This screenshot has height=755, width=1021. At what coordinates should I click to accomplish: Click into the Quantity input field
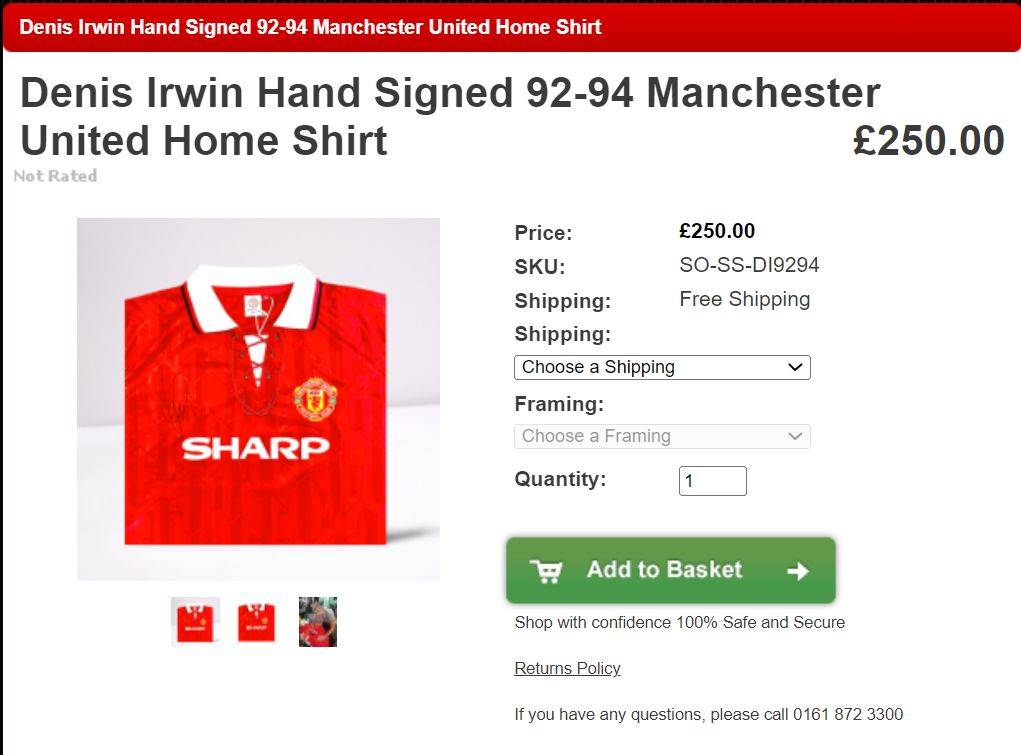point(712,481)
